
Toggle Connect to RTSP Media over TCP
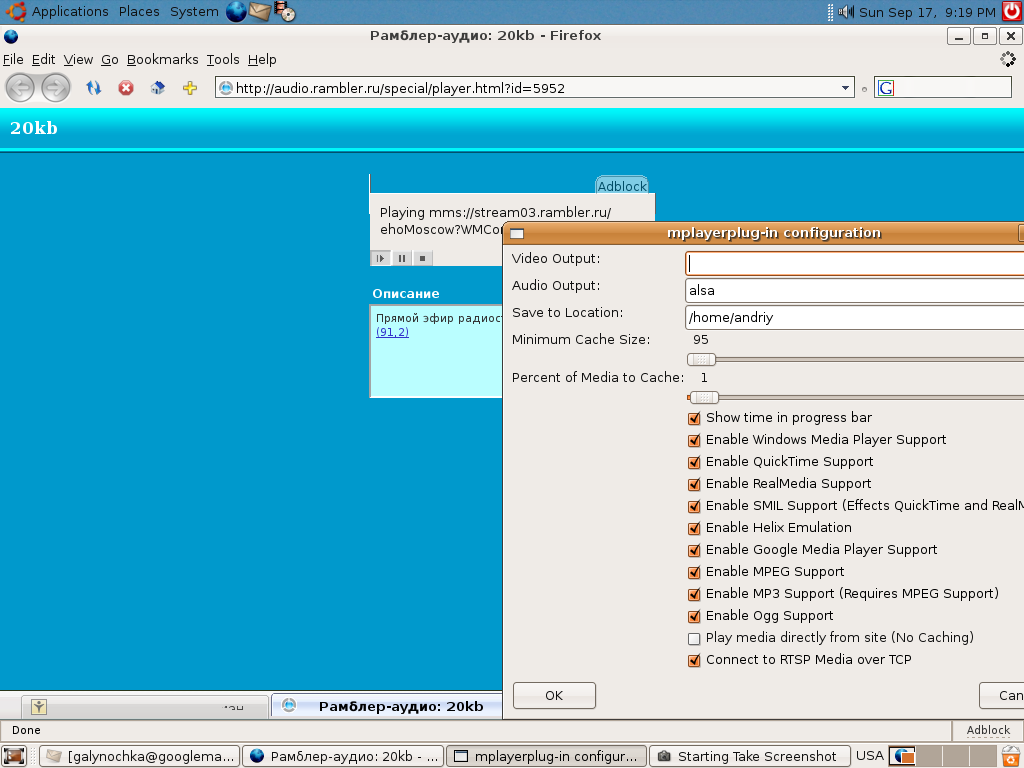coord(694,660)
